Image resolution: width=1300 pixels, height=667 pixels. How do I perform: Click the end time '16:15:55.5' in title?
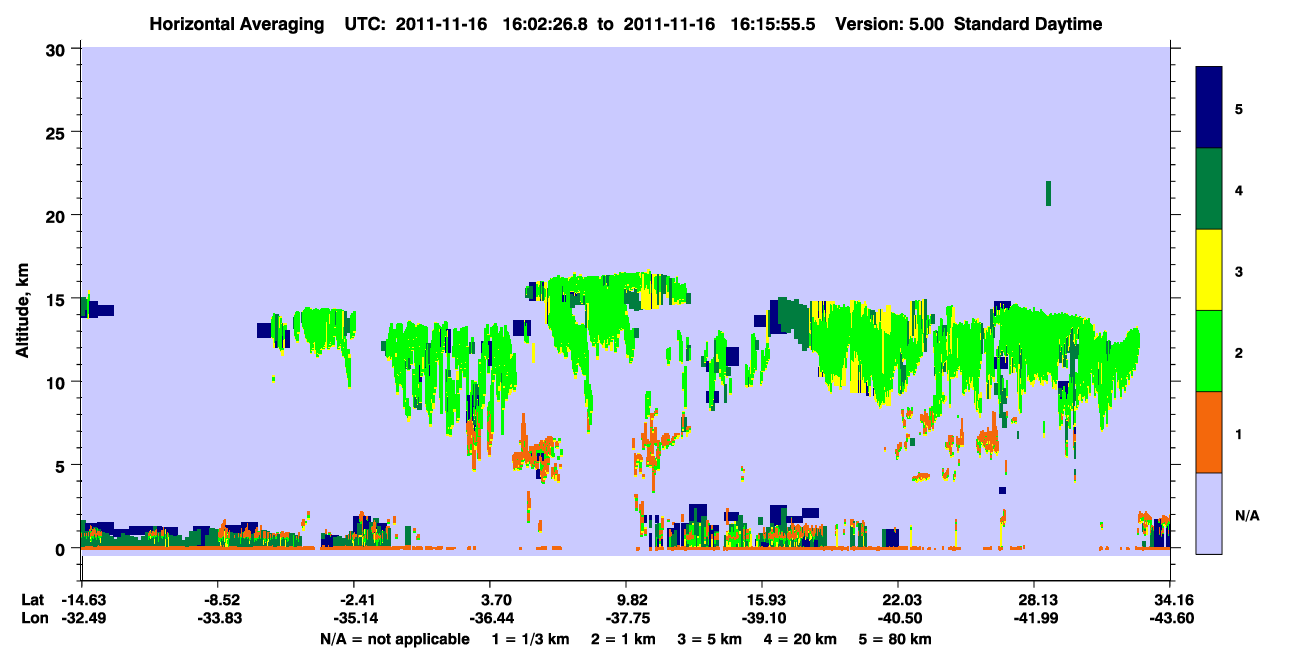(774, 24)
